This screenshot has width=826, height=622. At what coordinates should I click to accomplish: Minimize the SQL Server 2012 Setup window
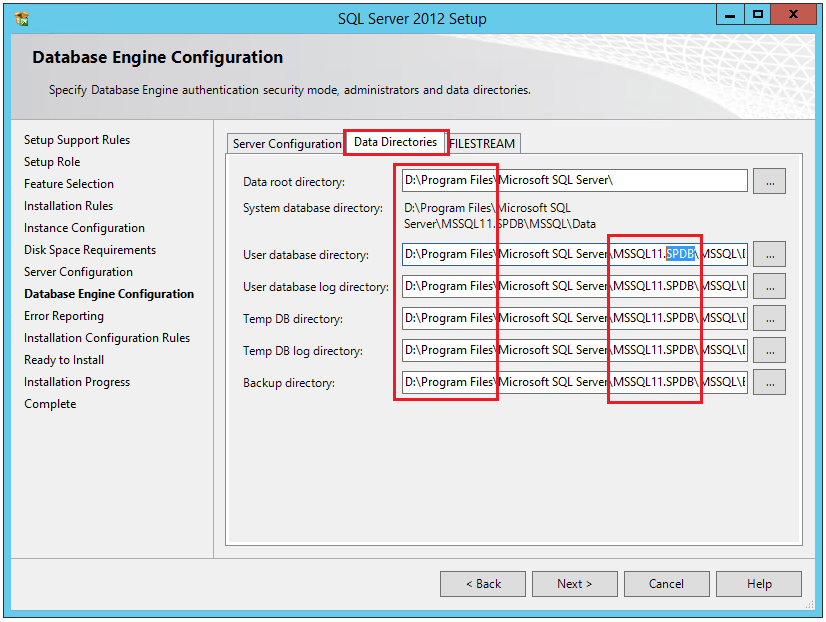point(730,15)
